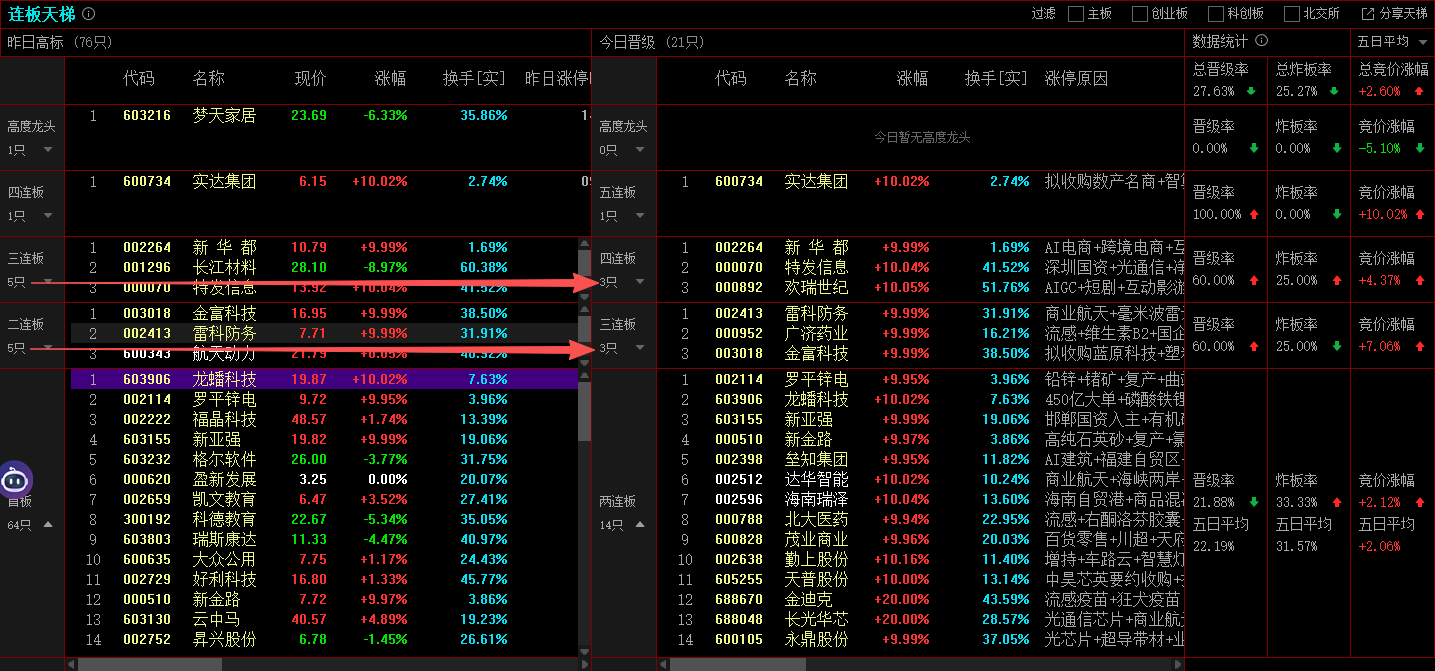Click 首板 list vertical scrollbar thumb
The height and width of the screenshot is (671, 1435).
pos(584,411)
